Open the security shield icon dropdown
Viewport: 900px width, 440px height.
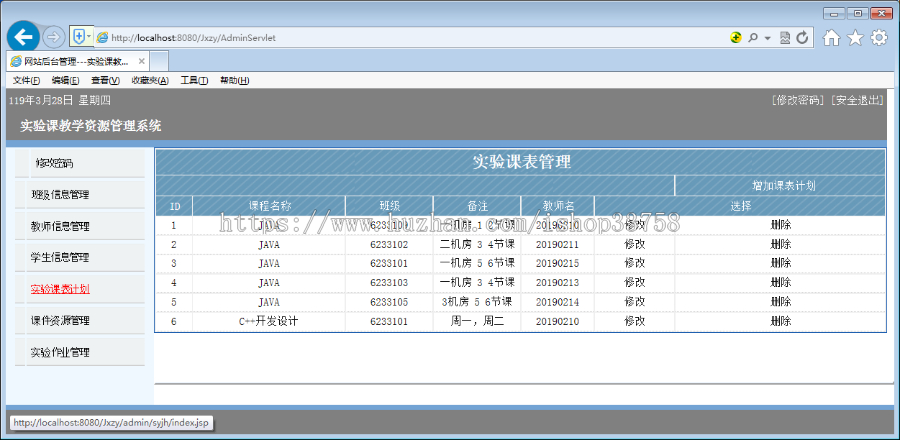pyautogui.click(x=81, y=37)
